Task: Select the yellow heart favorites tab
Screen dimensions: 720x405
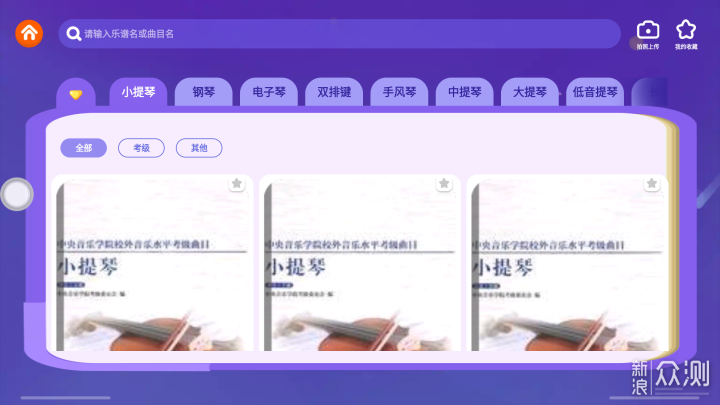Action: (76, 93)
